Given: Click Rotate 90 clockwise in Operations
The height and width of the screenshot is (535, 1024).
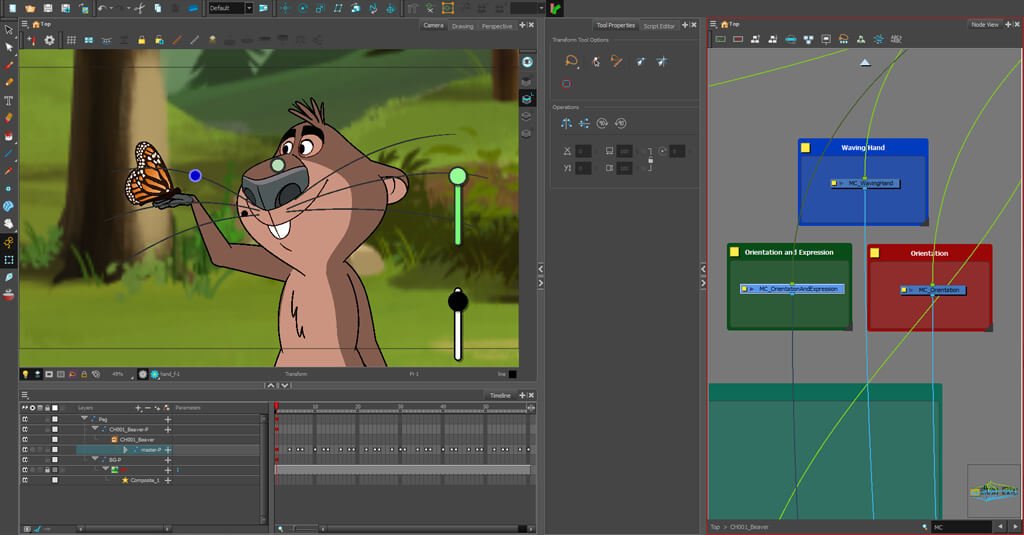Looking at the screenshot, I should [602, 123].
